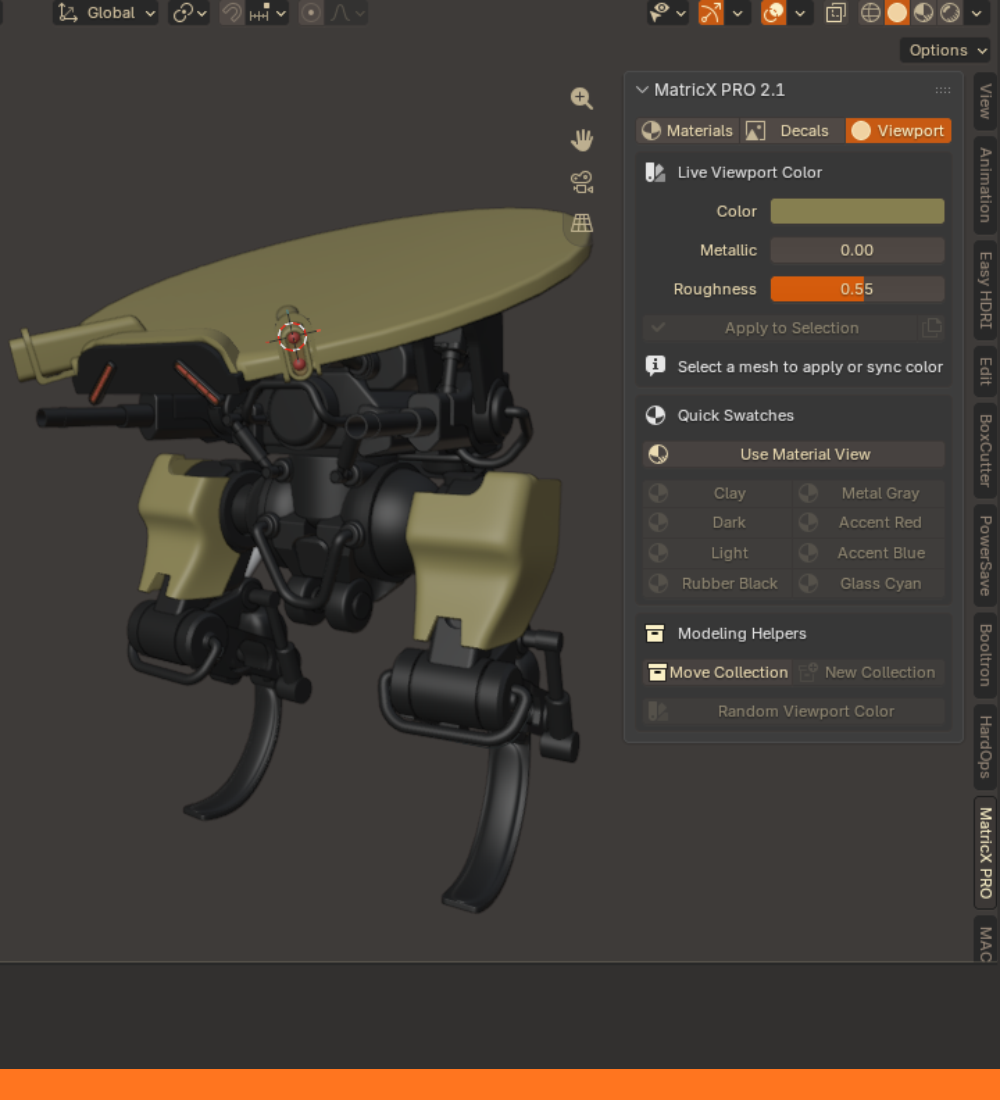Switch to wireframe shading mode
The image size is (1000, 1100).
(x=870, y=13)
